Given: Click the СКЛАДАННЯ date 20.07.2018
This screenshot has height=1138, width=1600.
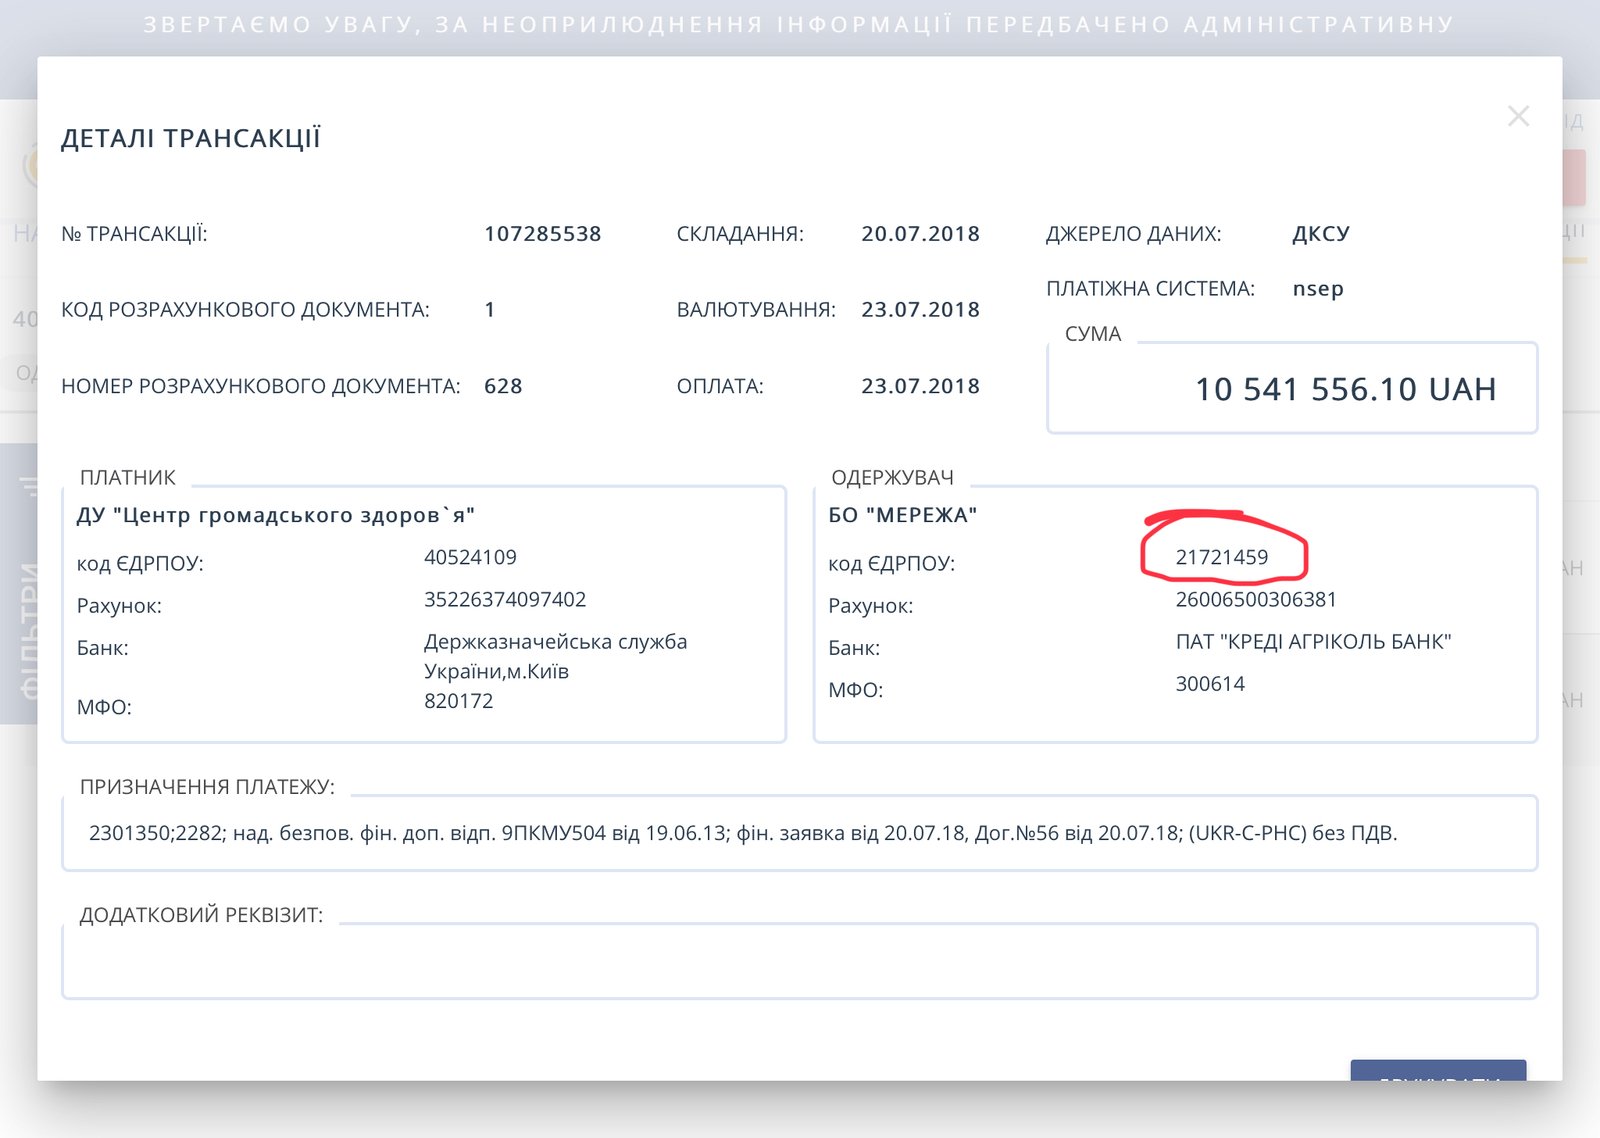Looking at the screenshot, I should pos(920,234).
